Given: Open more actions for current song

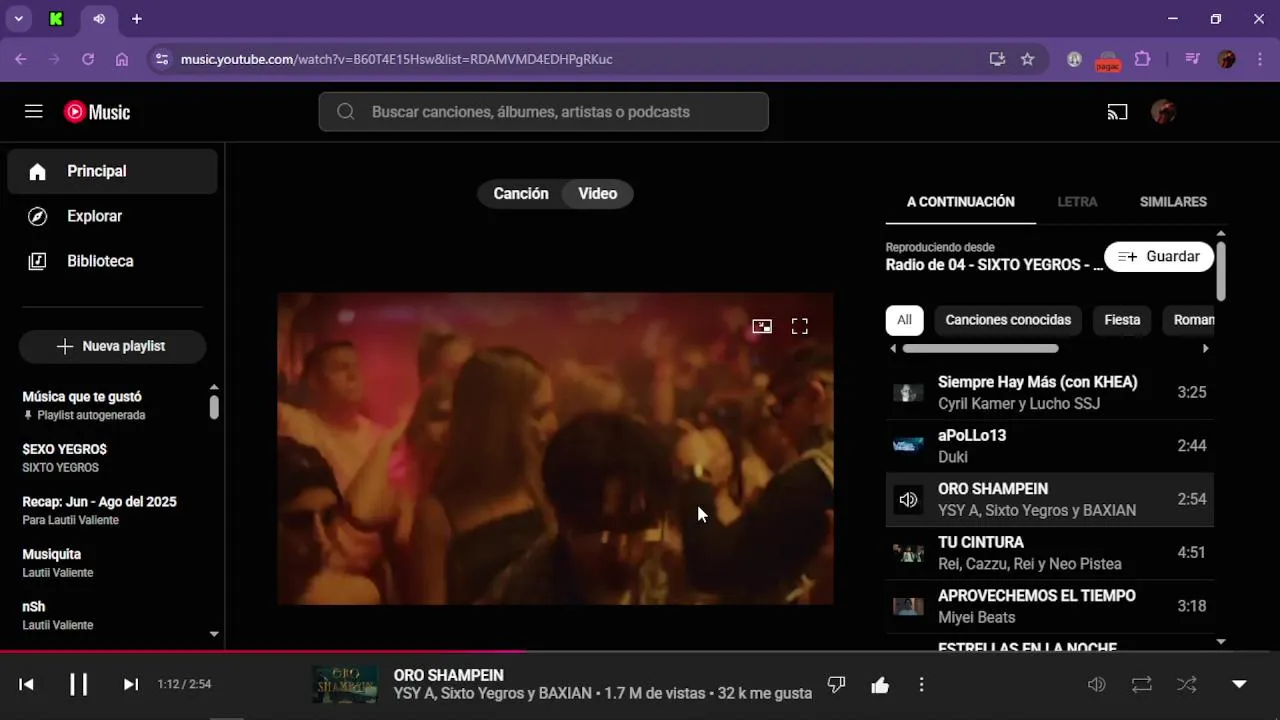Looking at the screenshot, I should [x=921, y=685].
